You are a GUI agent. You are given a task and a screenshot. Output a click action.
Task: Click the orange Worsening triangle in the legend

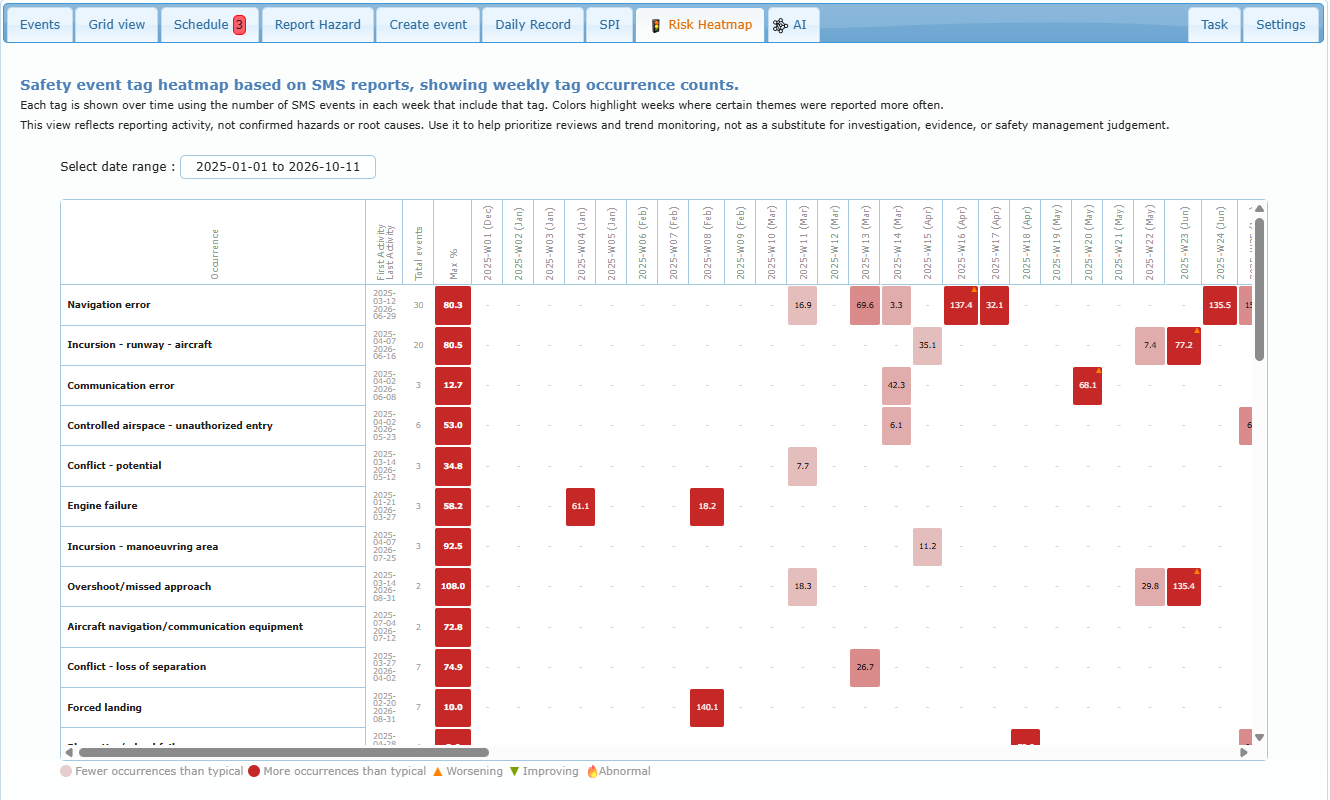pos(436,771)
